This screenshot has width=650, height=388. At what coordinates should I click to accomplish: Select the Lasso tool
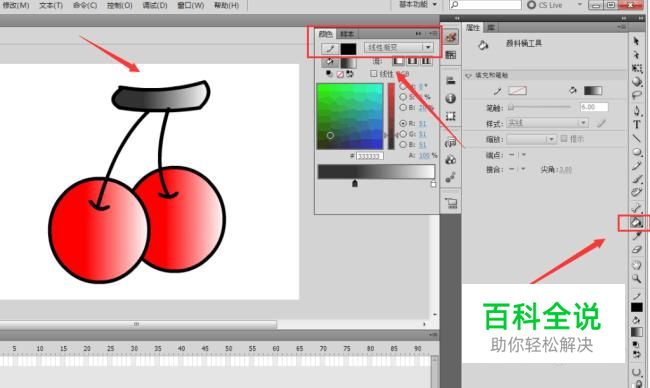[637, 95]
